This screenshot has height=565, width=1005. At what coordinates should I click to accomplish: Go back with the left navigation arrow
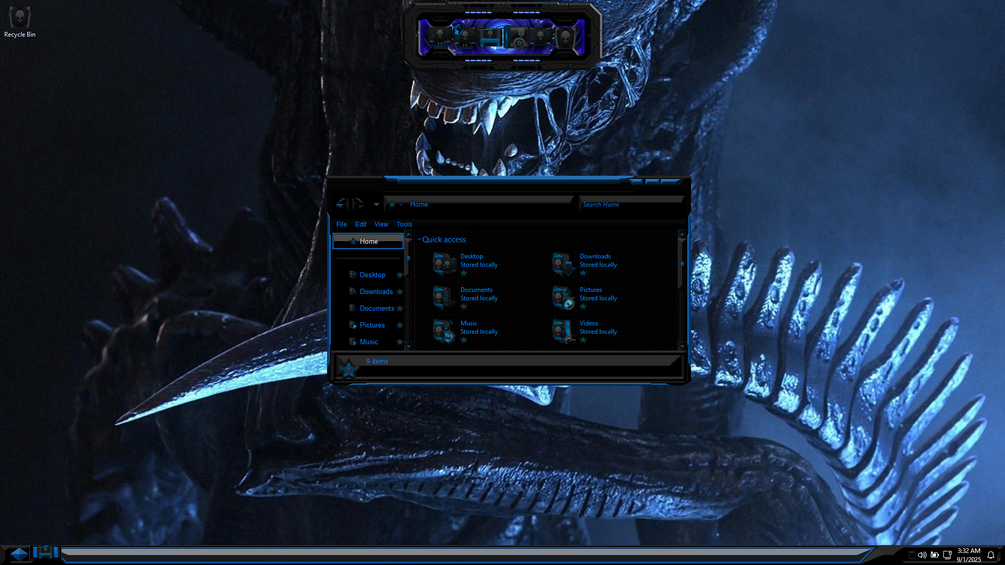click(x=342, y=204)
